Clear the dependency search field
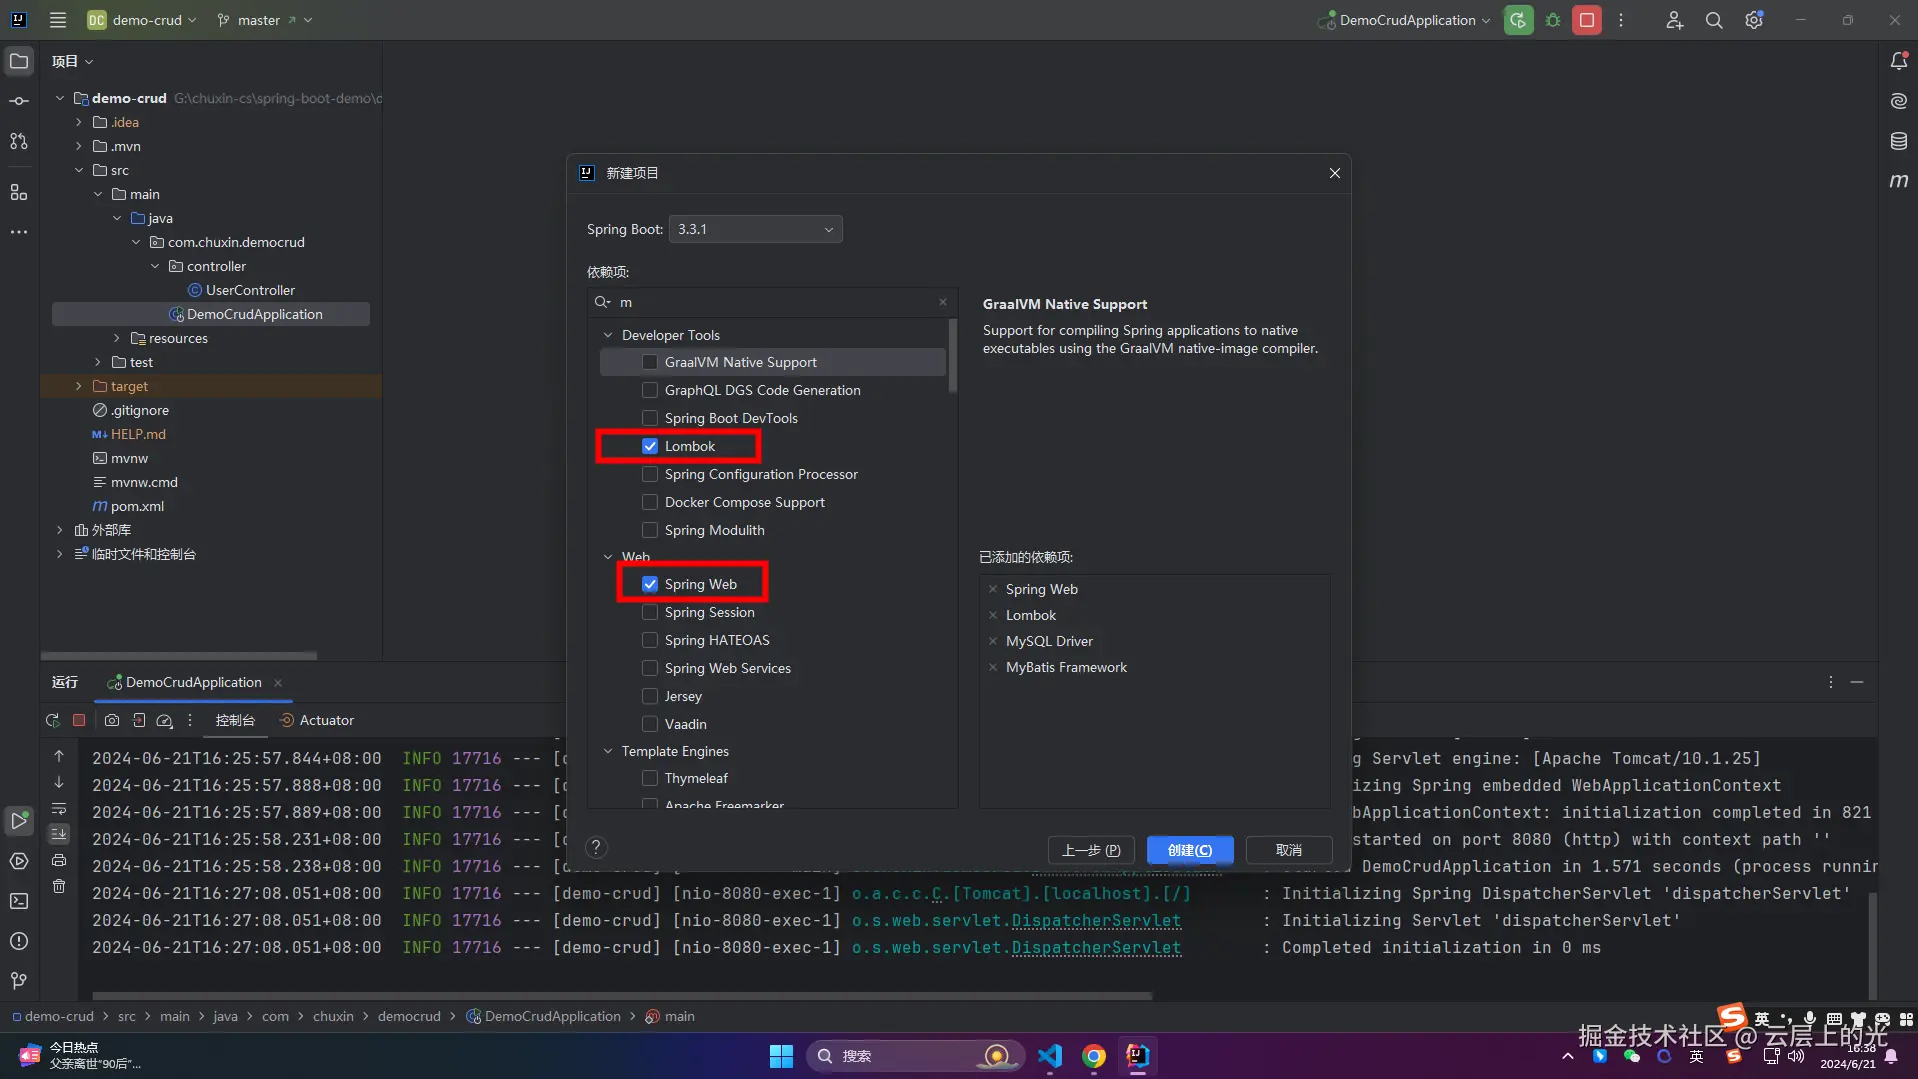 pyautogui.click(x=943, y=302)
